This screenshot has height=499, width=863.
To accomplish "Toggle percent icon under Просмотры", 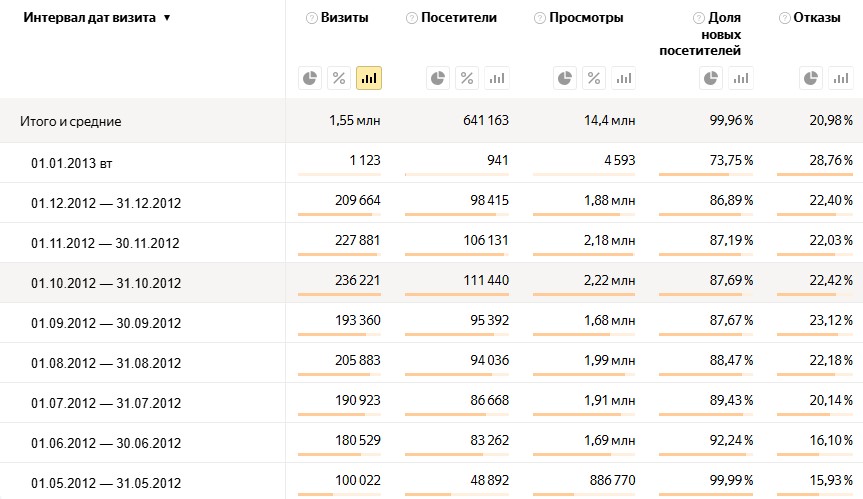I will click(594, 78).
